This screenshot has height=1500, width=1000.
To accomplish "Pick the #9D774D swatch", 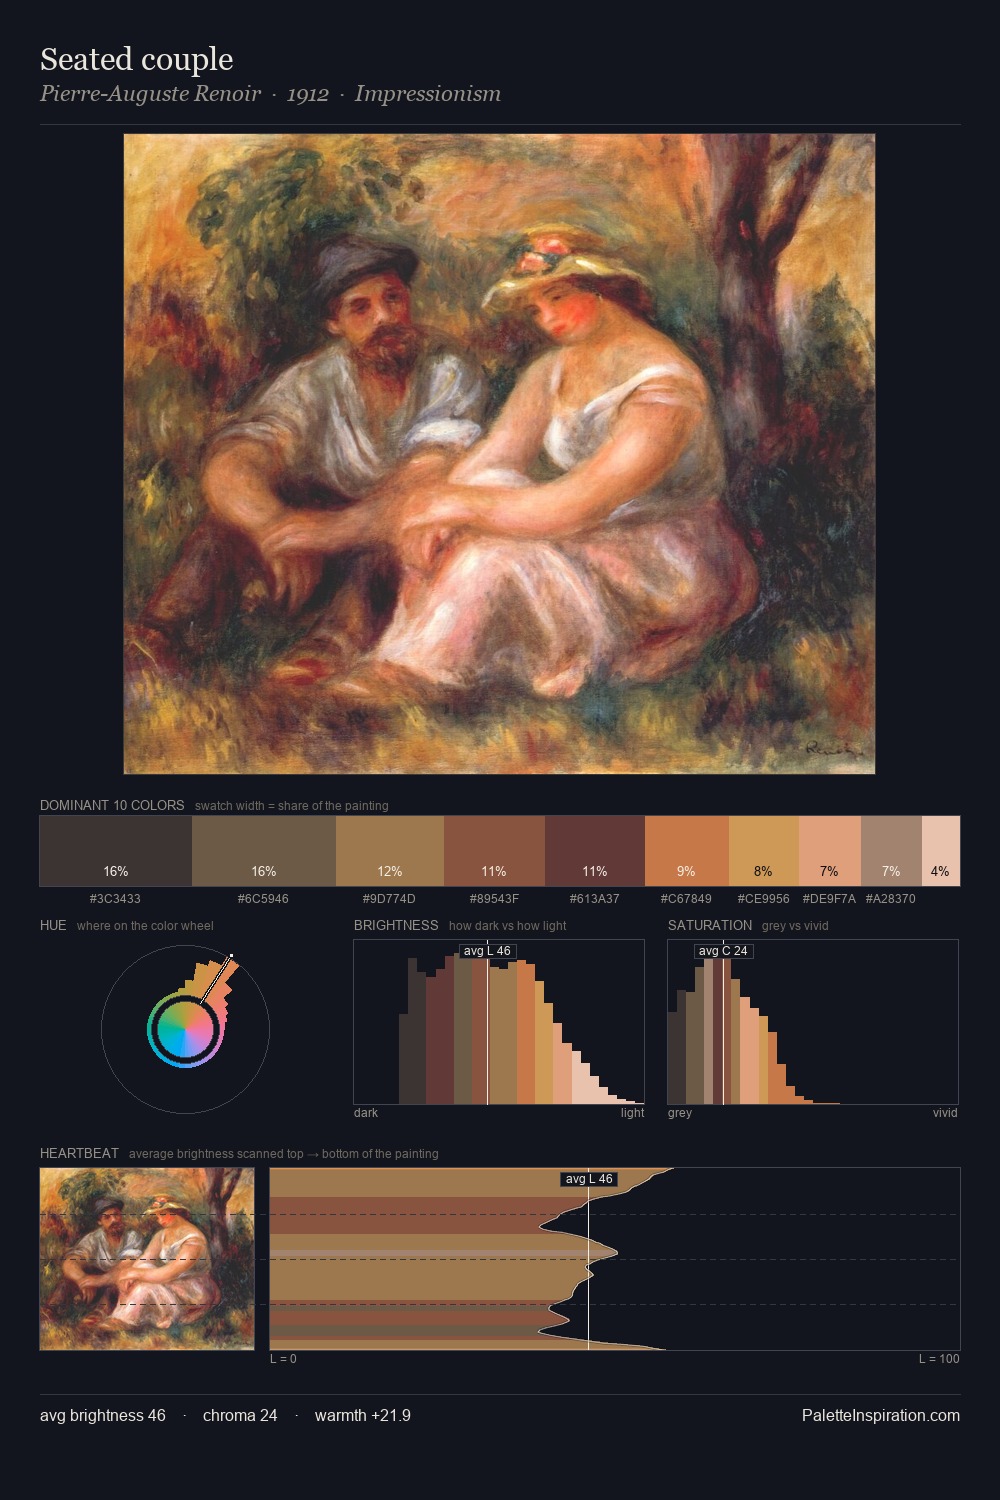I will (x=390, y=851).
